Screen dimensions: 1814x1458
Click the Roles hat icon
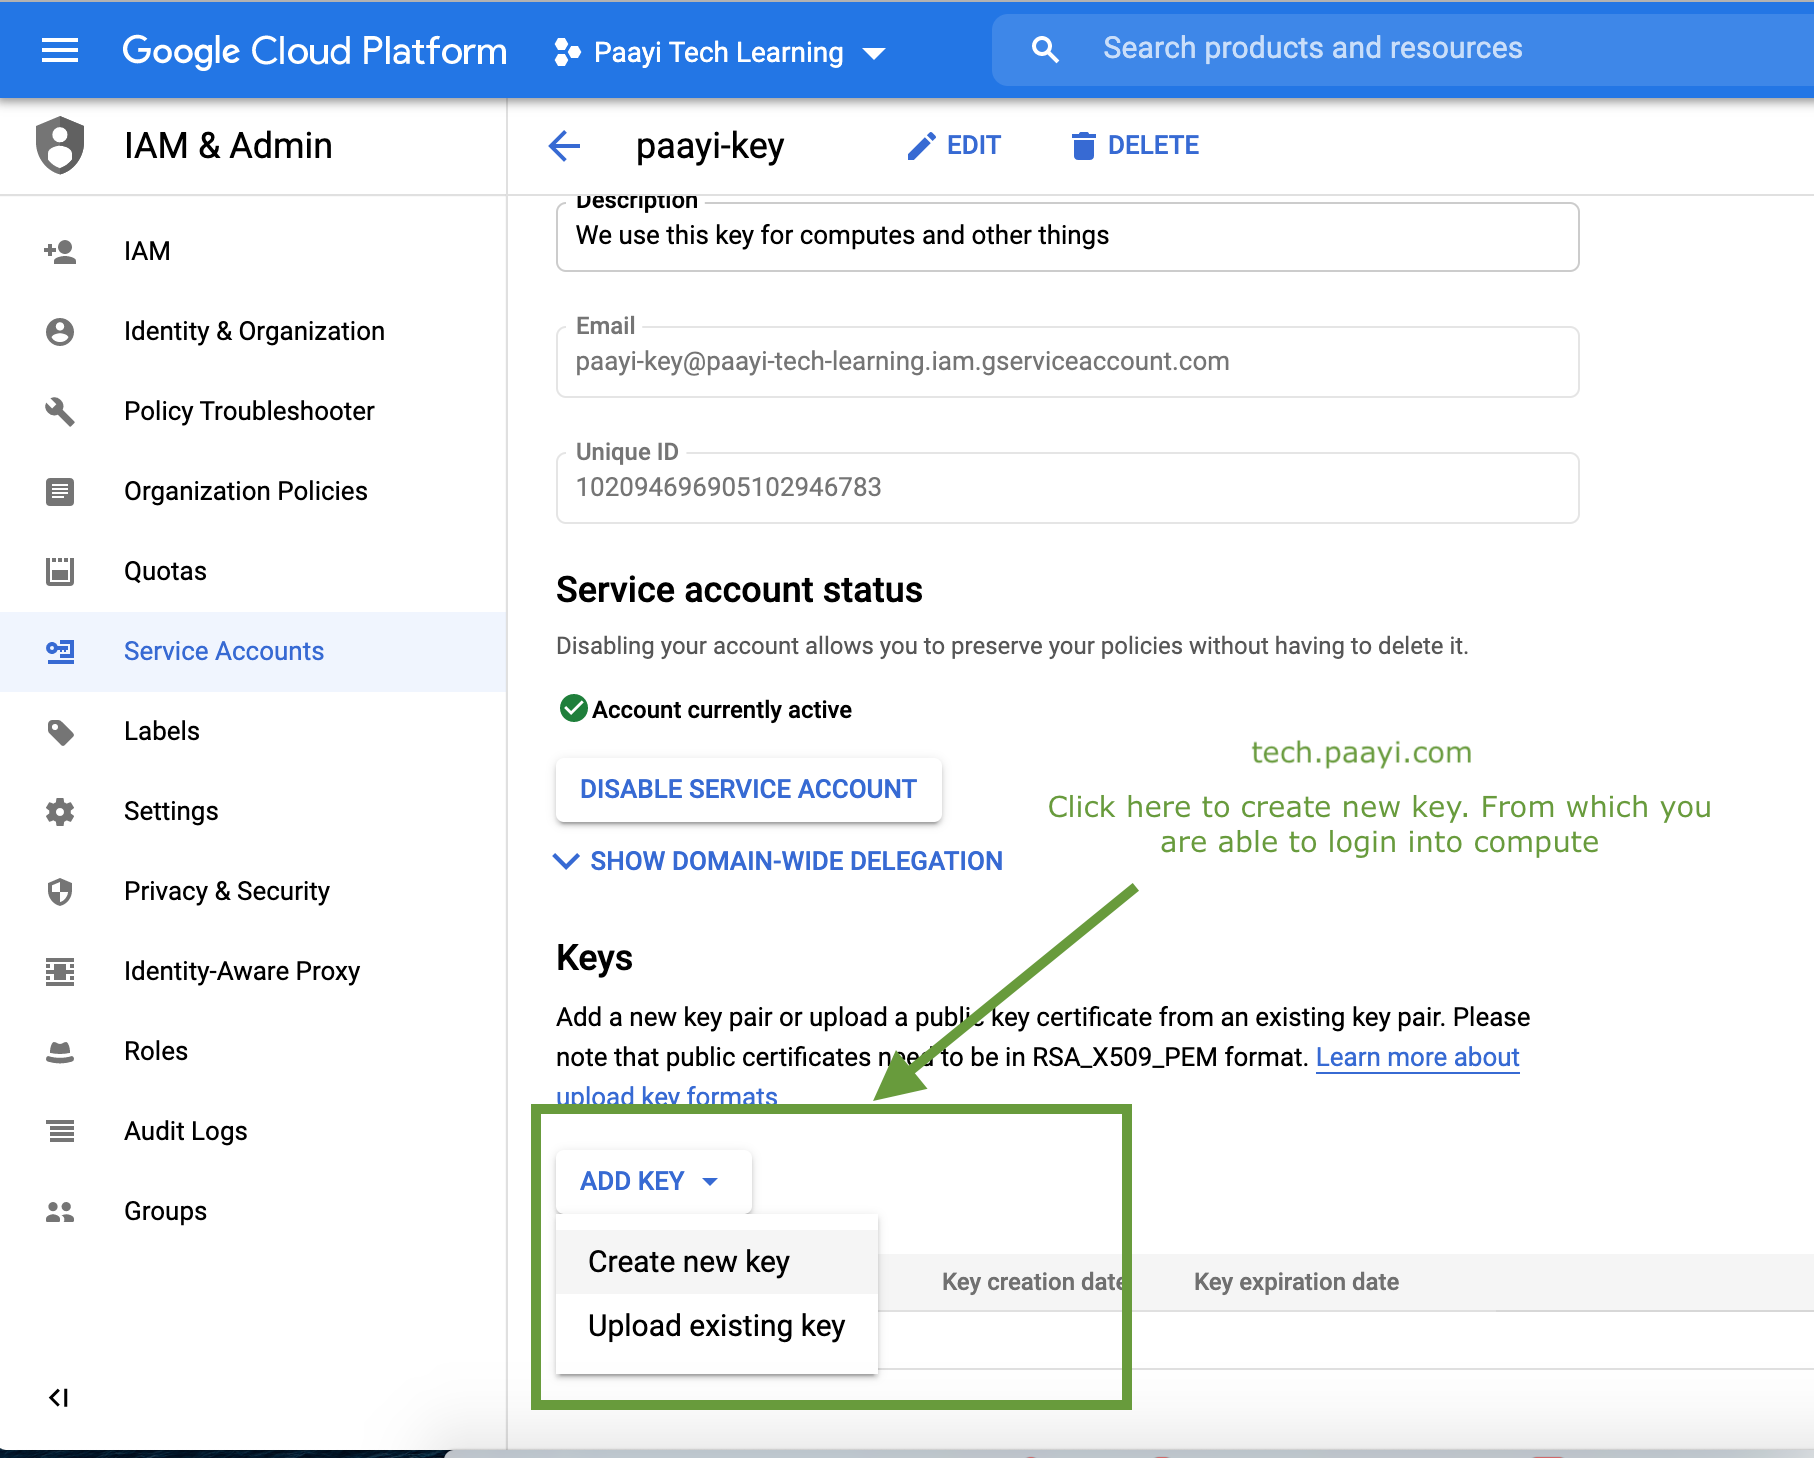60,1052
